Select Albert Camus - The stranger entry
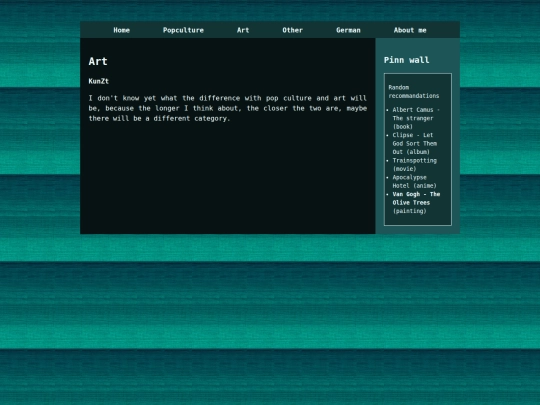Screen dimensions: 540x405 pyautogui.click(x=416, y=118)
